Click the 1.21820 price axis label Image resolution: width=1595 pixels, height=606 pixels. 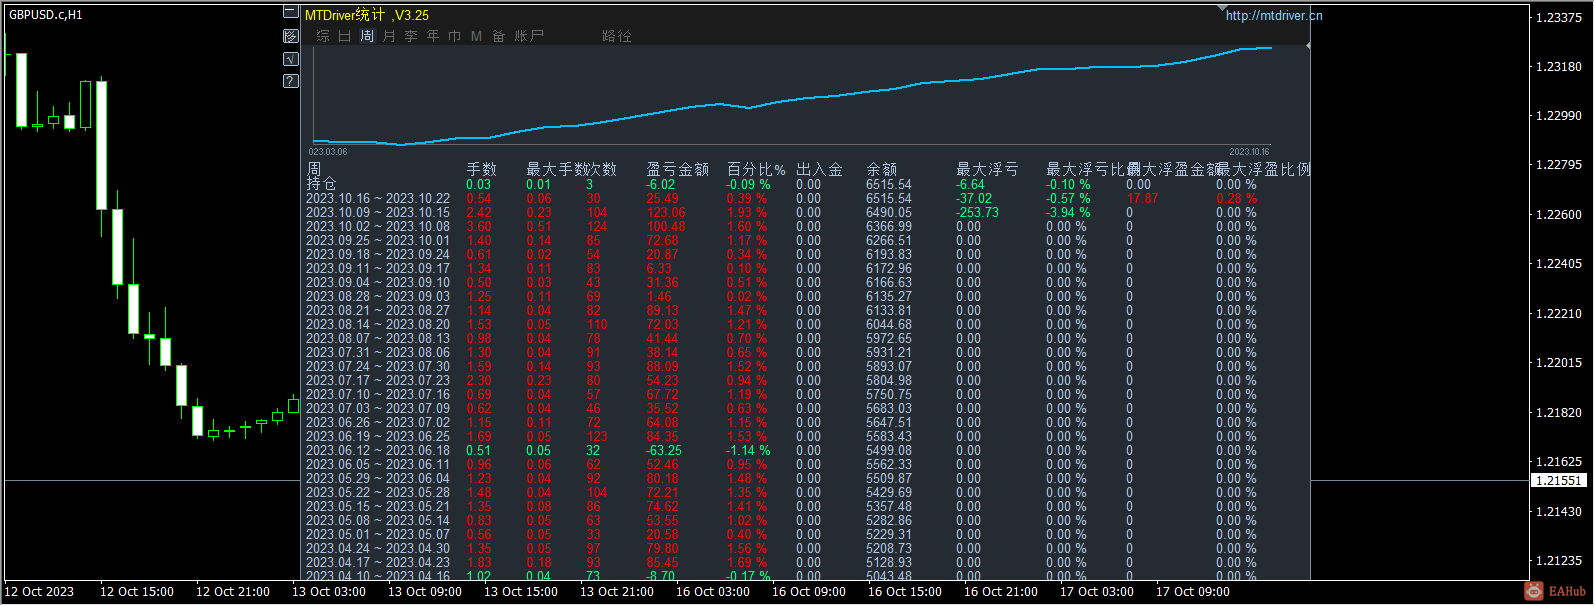coord(1558,412)
